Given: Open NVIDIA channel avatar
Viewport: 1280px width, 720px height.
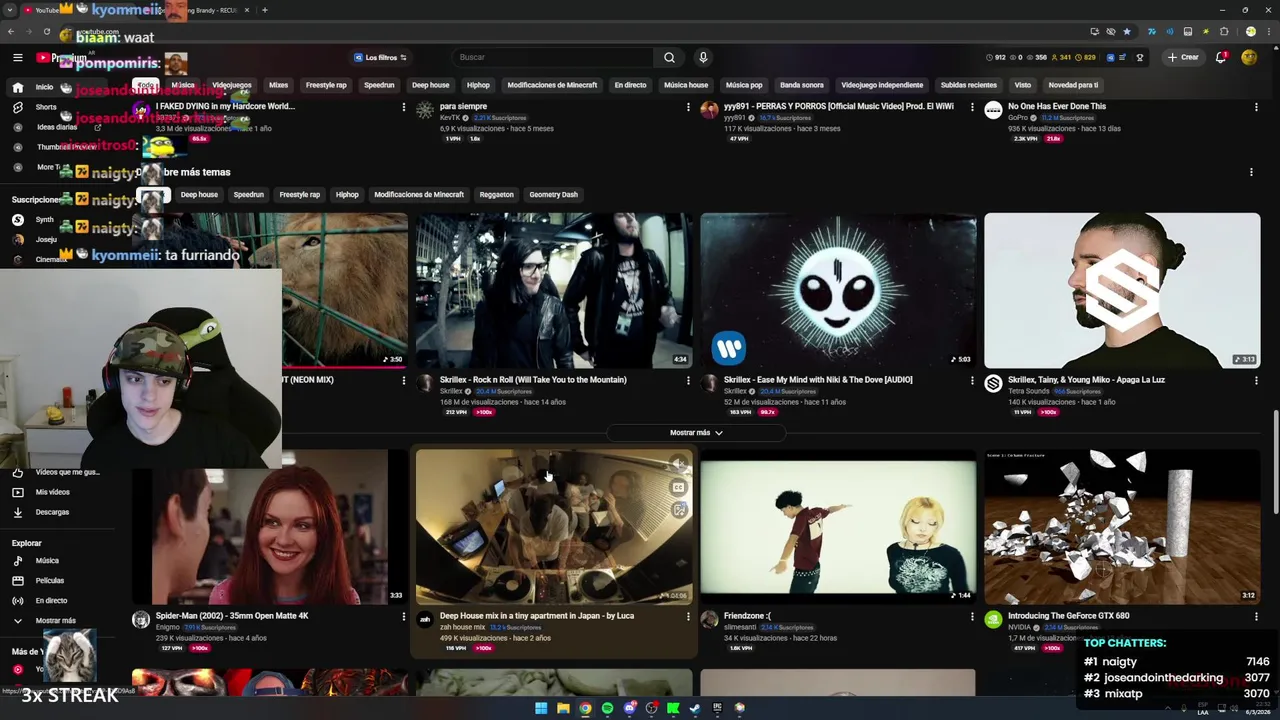Looking at the screenshot, I should coord(993,620).
